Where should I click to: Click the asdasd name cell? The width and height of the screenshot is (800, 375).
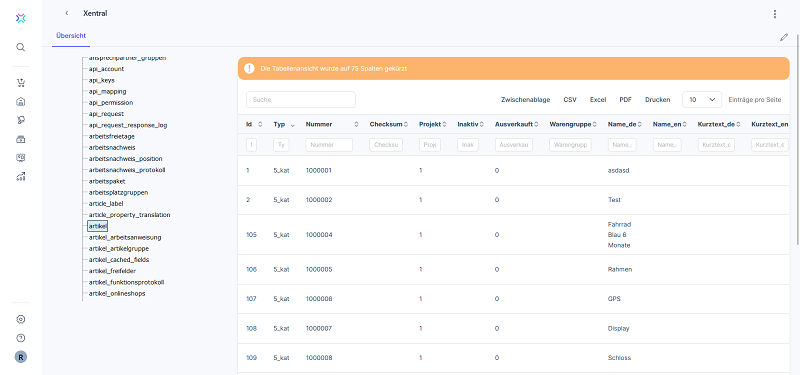tap(619, 170)
